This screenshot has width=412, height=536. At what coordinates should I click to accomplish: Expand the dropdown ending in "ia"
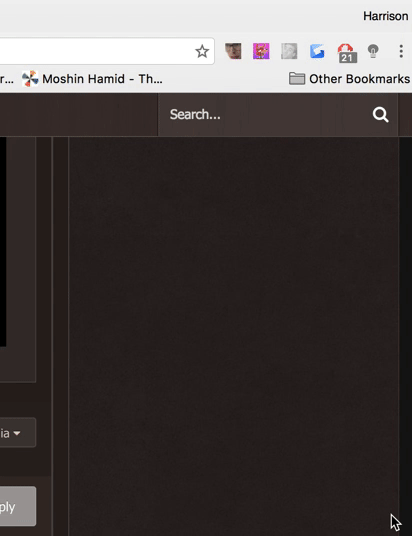[x=18, y=433]
